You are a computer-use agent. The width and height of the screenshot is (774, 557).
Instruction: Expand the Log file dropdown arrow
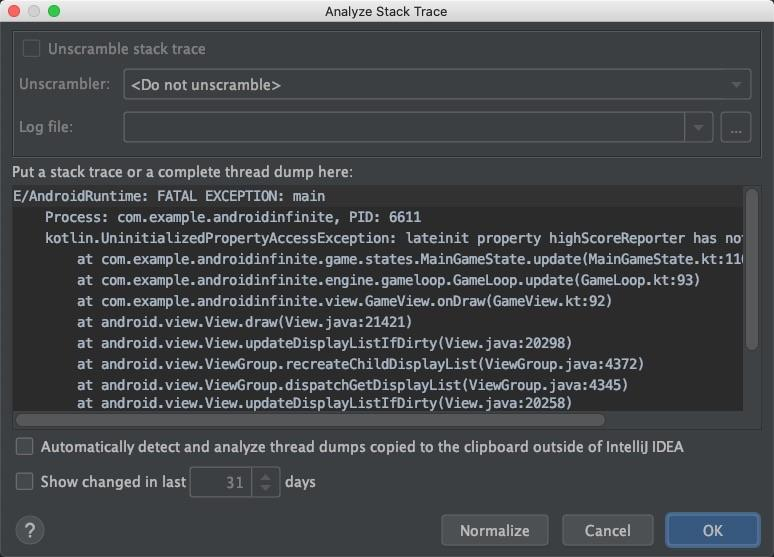698,127
